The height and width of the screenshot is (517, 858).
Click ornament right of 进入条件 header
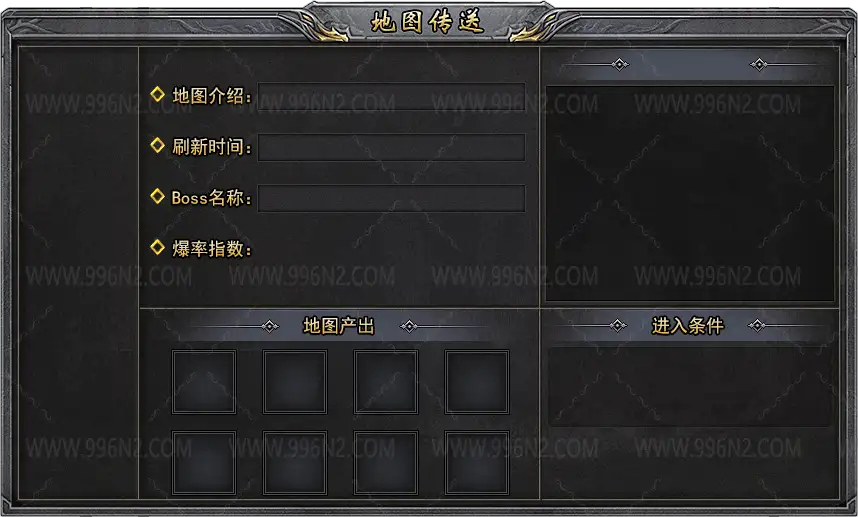[x=757, y=326]
